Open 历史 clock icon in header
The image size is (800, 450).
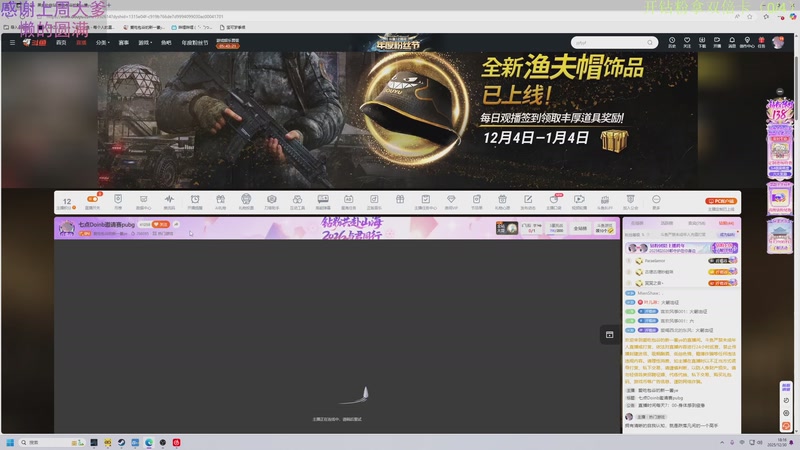pyautogui.click(x=672, y=42)
